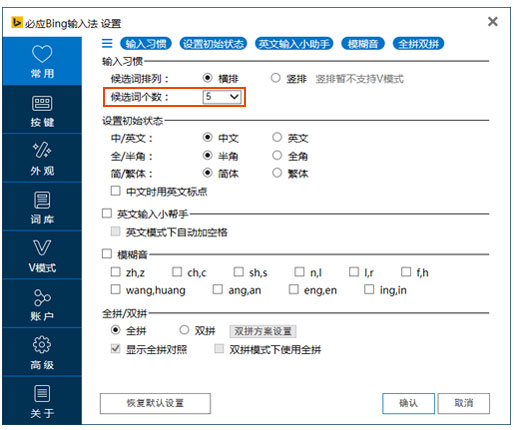514x430 pixels.
Task: Check the ang,an fuzzy option
Action: pos(218,289)
